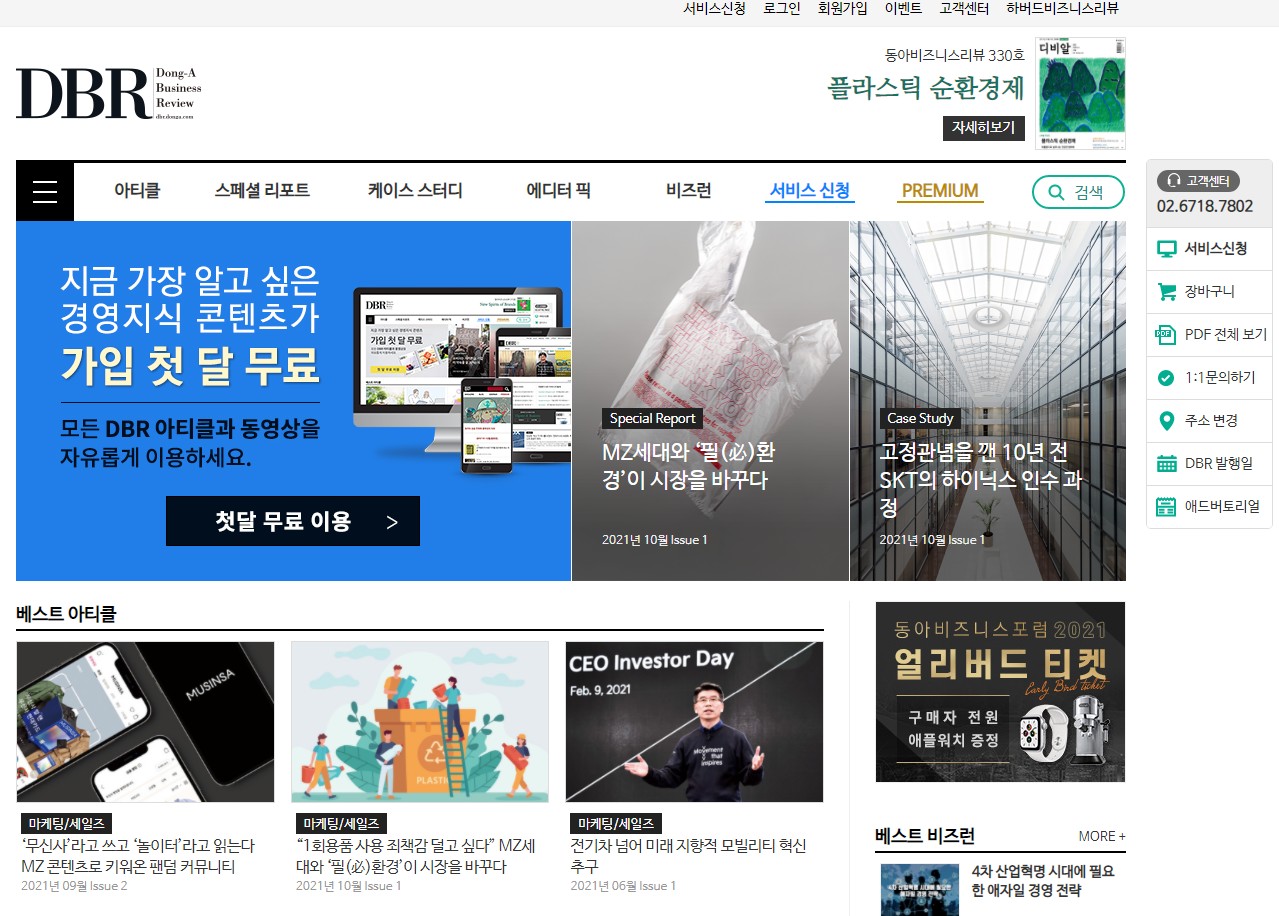Click the DBR Dong-A Business Review logo

[x=109, y=94]
